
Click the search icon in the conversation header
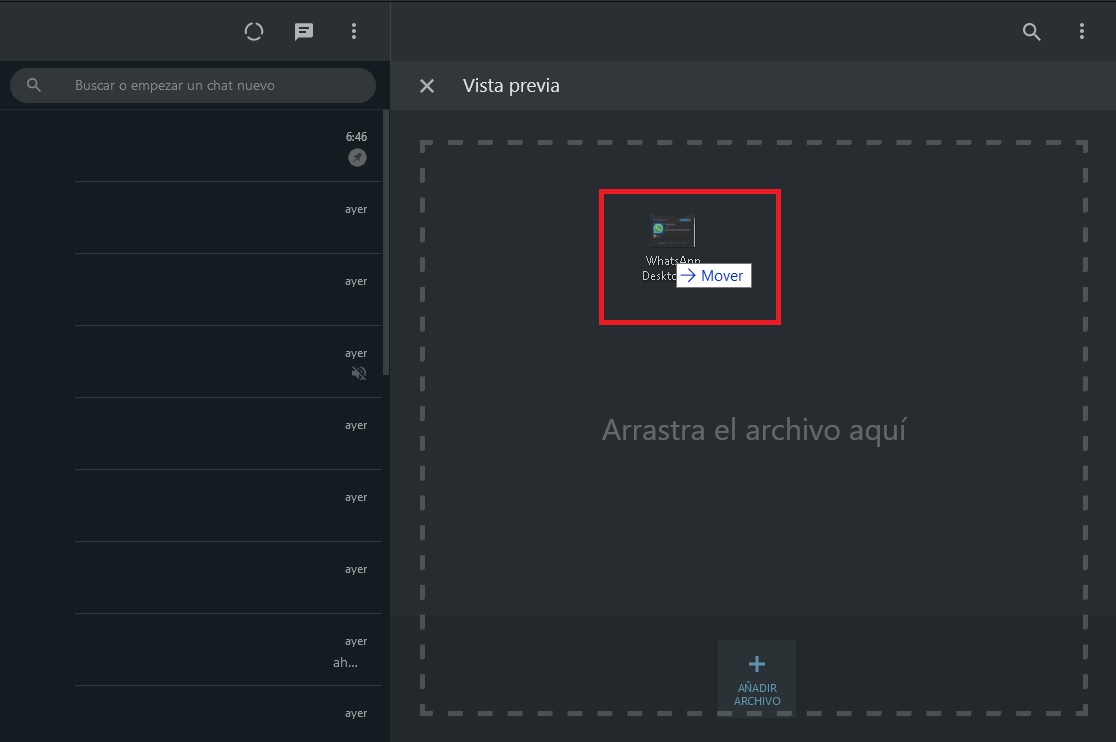point(1031,31)
